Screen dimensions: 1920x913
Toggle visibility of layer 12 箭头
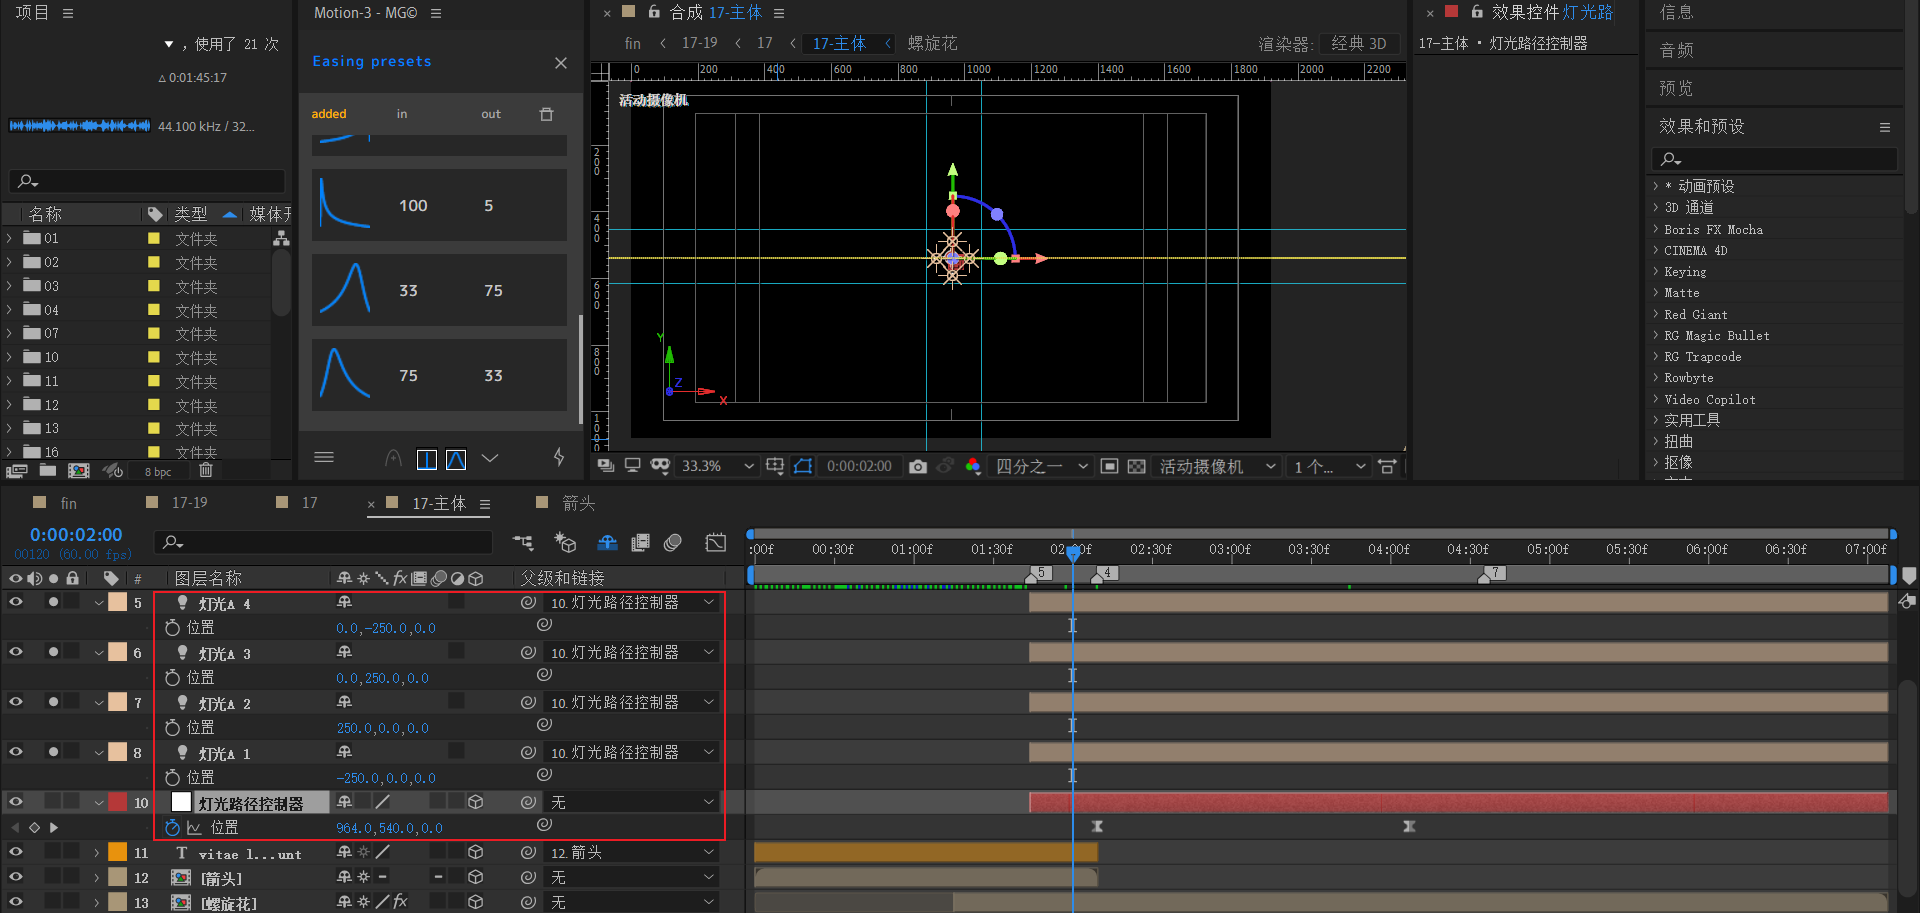(x=16, y=877)
